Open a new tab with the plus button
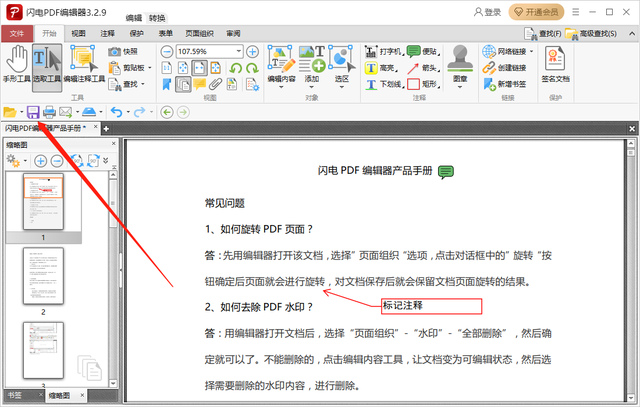Image resolution: width=640 pixels, height=407 pixels. pos(106,129)
